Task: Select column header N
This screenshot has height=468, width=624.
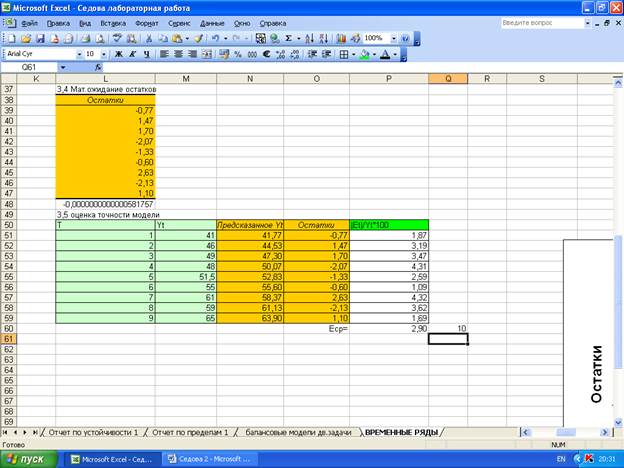Action: tap(250, 79)
